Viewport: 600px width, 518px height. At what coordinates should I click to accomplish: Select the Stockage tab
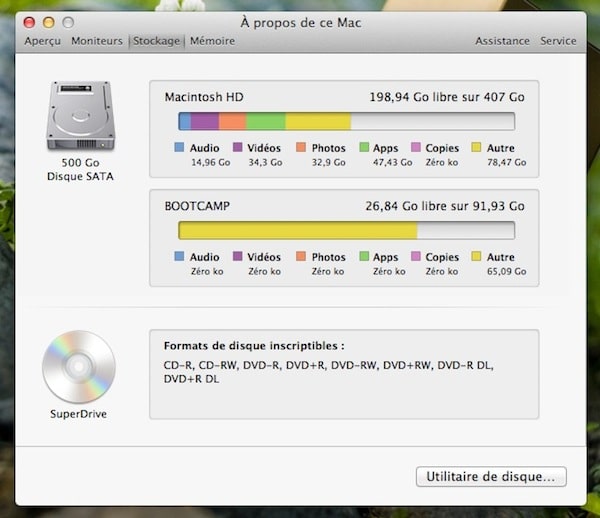(x=156, y=41)
